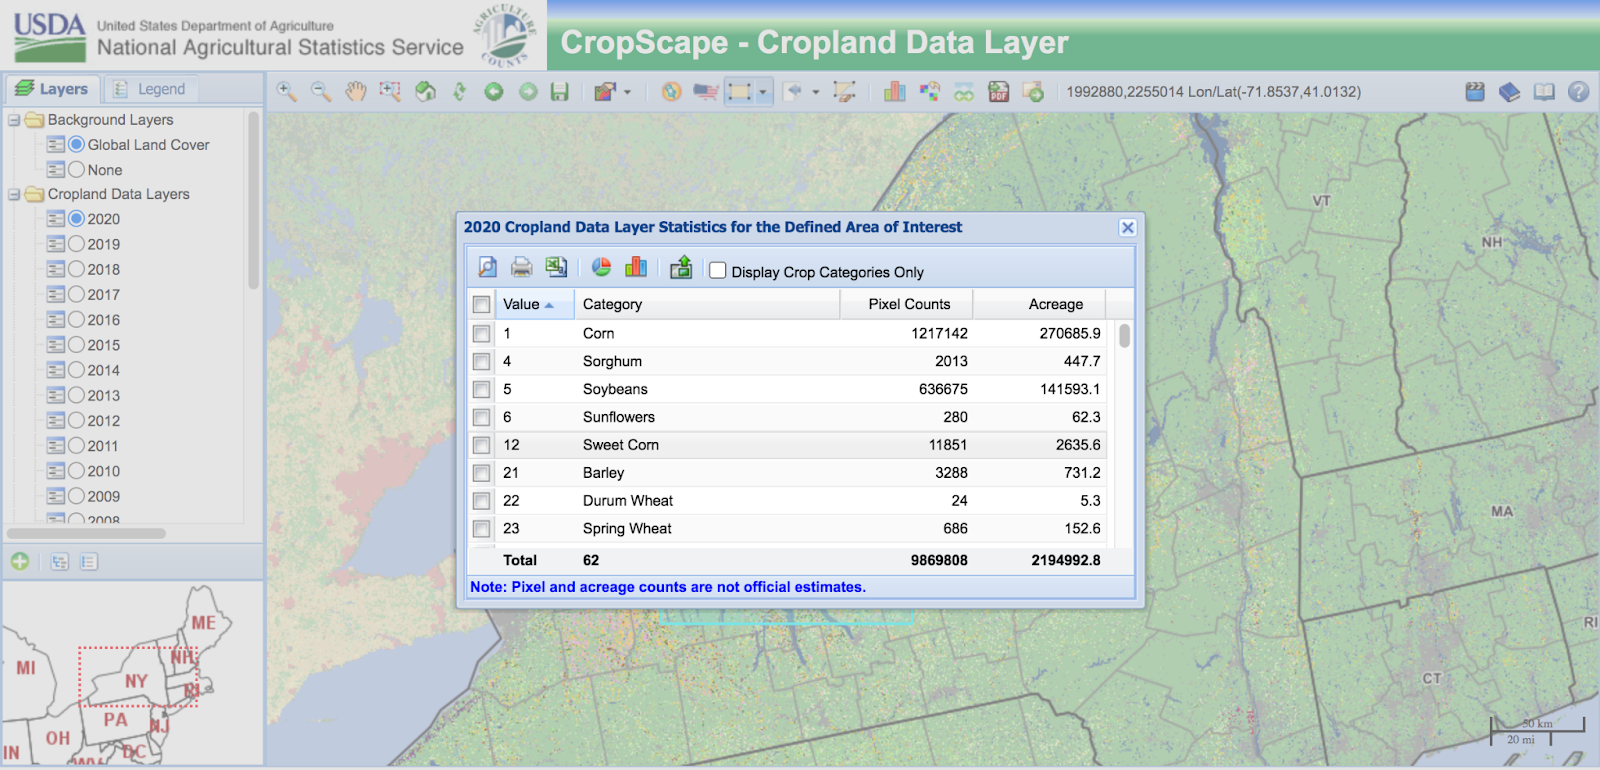Select the 2019 Cropland Data Layer

point(77,243)
